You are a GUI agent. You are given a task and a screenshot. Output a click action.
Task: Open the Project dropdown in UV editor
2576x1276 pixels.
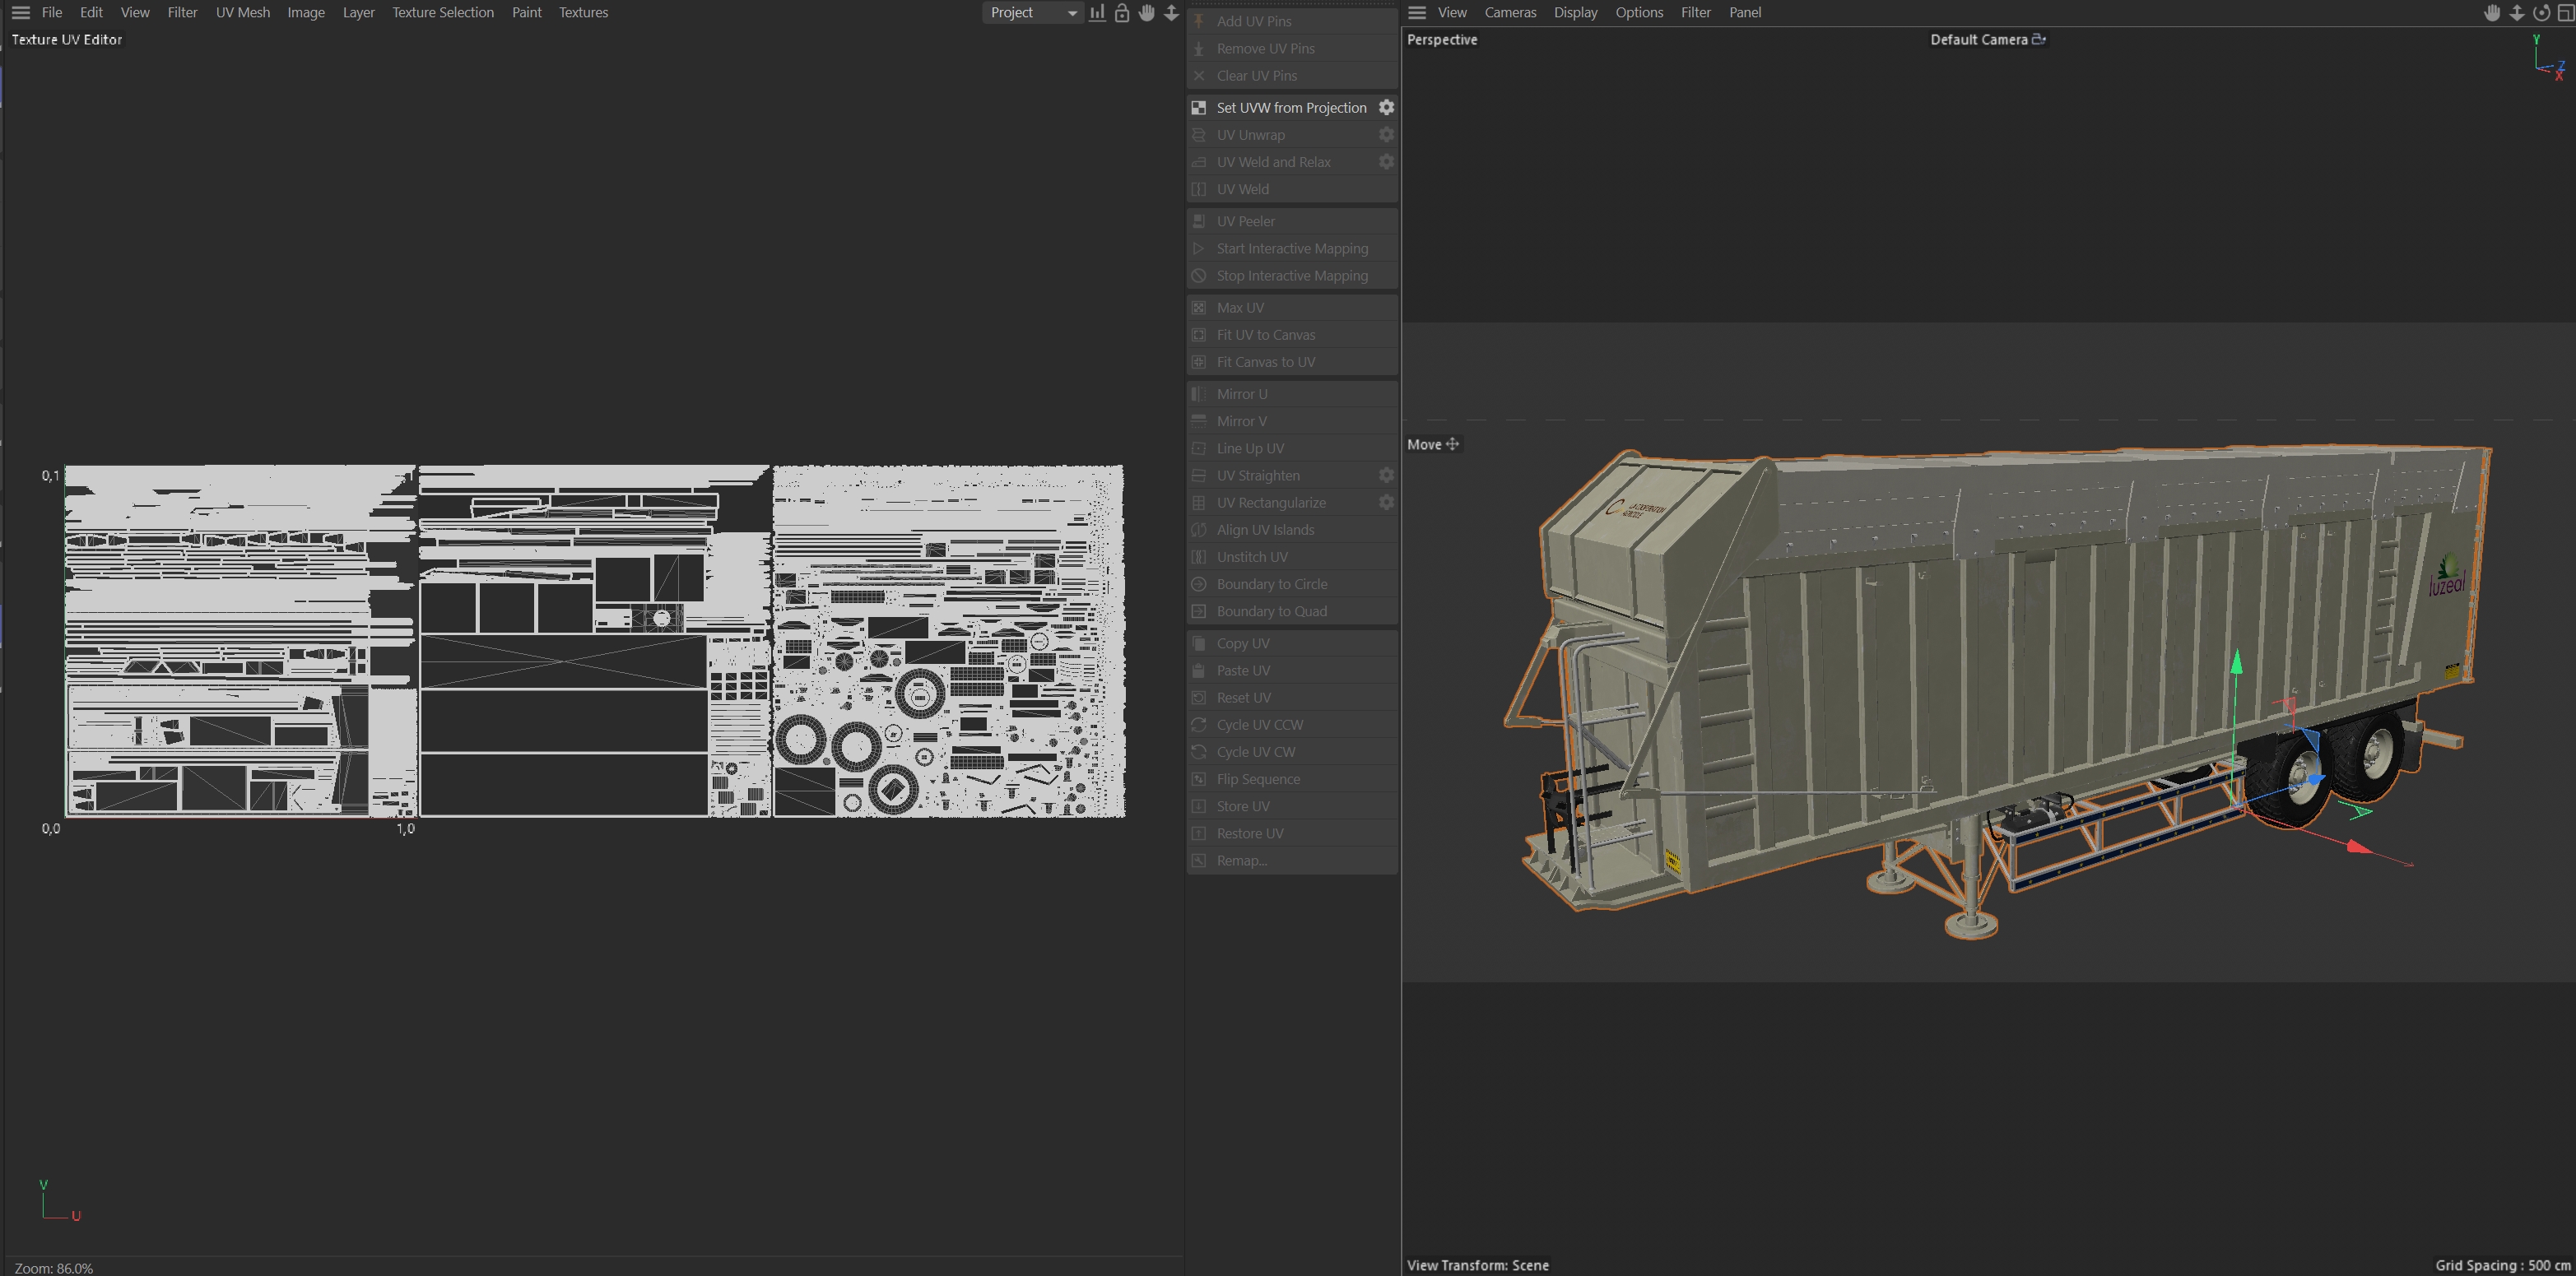pyautogui.click(x=1032, y=13)
